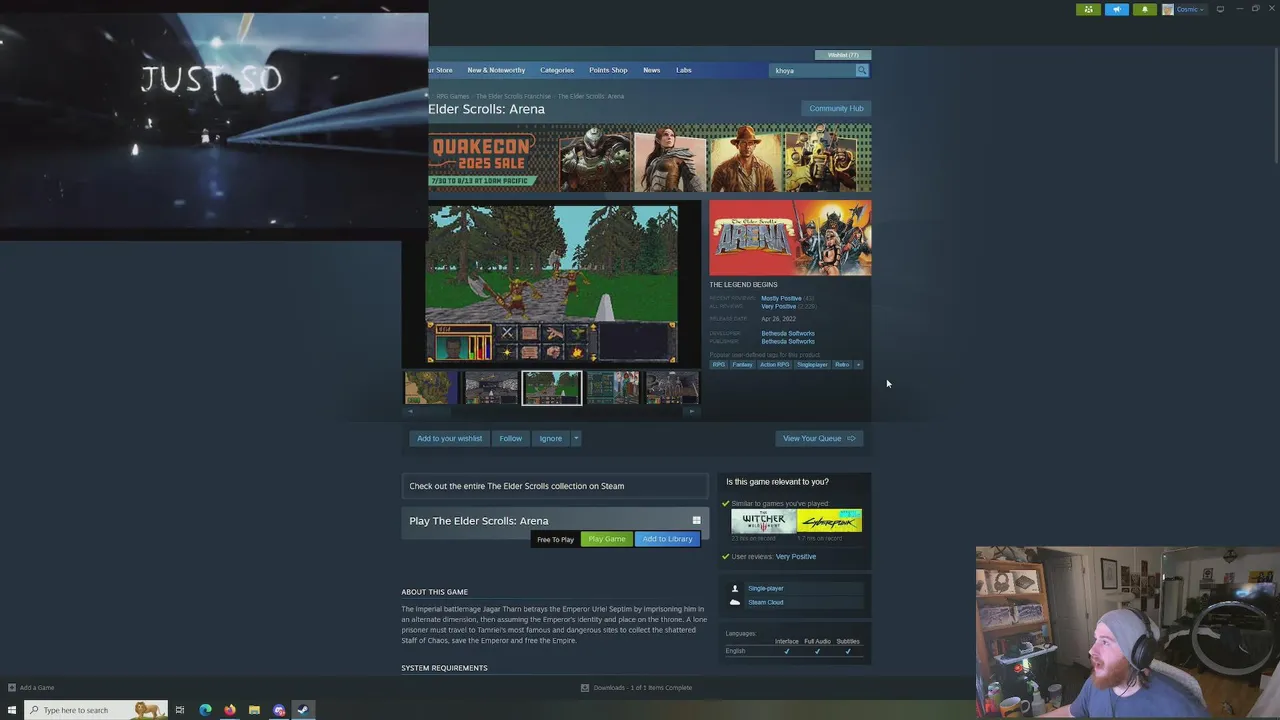Select the map screenshot thumbnail
This screenshot has width=1280, height=720.
[430, 388]
